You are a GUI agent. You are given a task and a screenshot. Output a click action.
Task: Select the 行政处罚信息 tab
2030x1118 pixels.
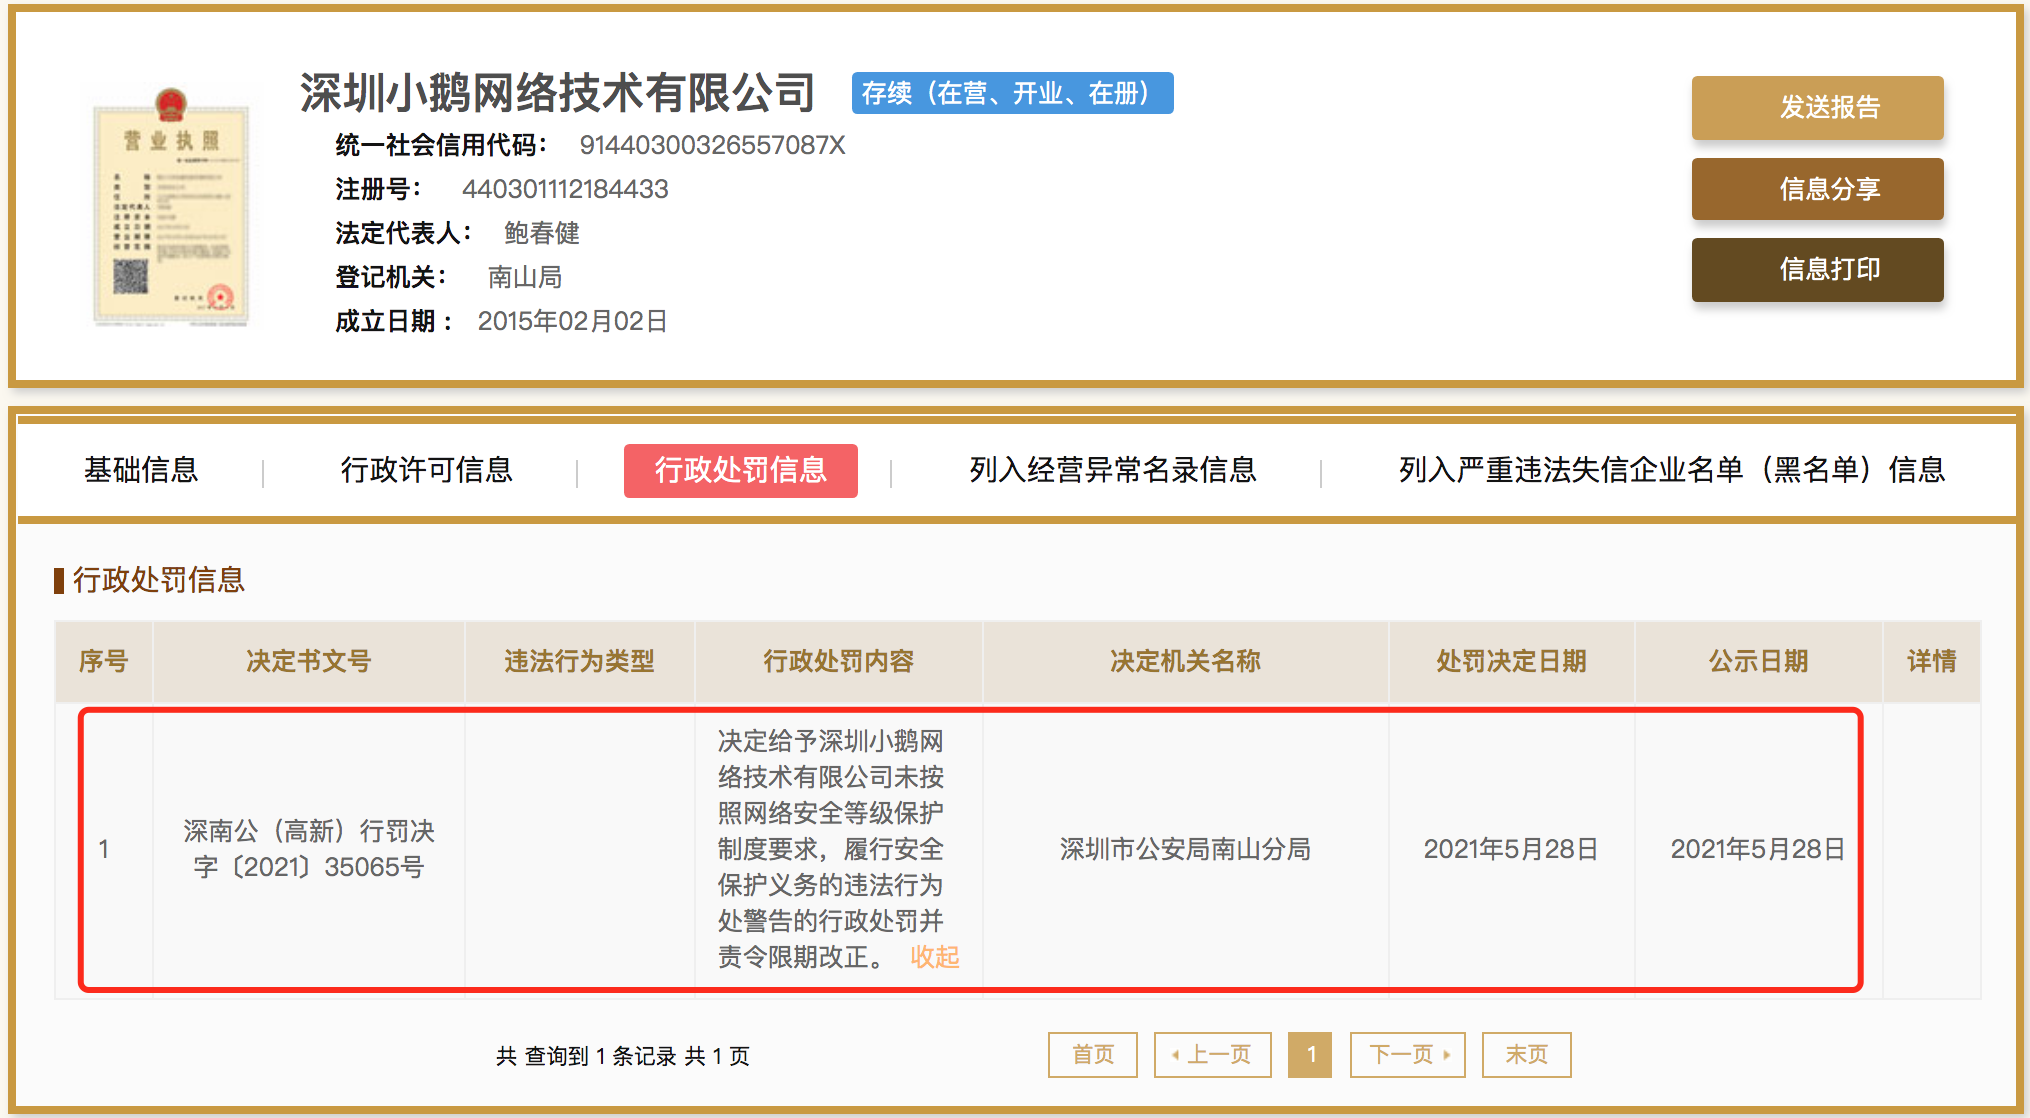[x=740, y=470]
